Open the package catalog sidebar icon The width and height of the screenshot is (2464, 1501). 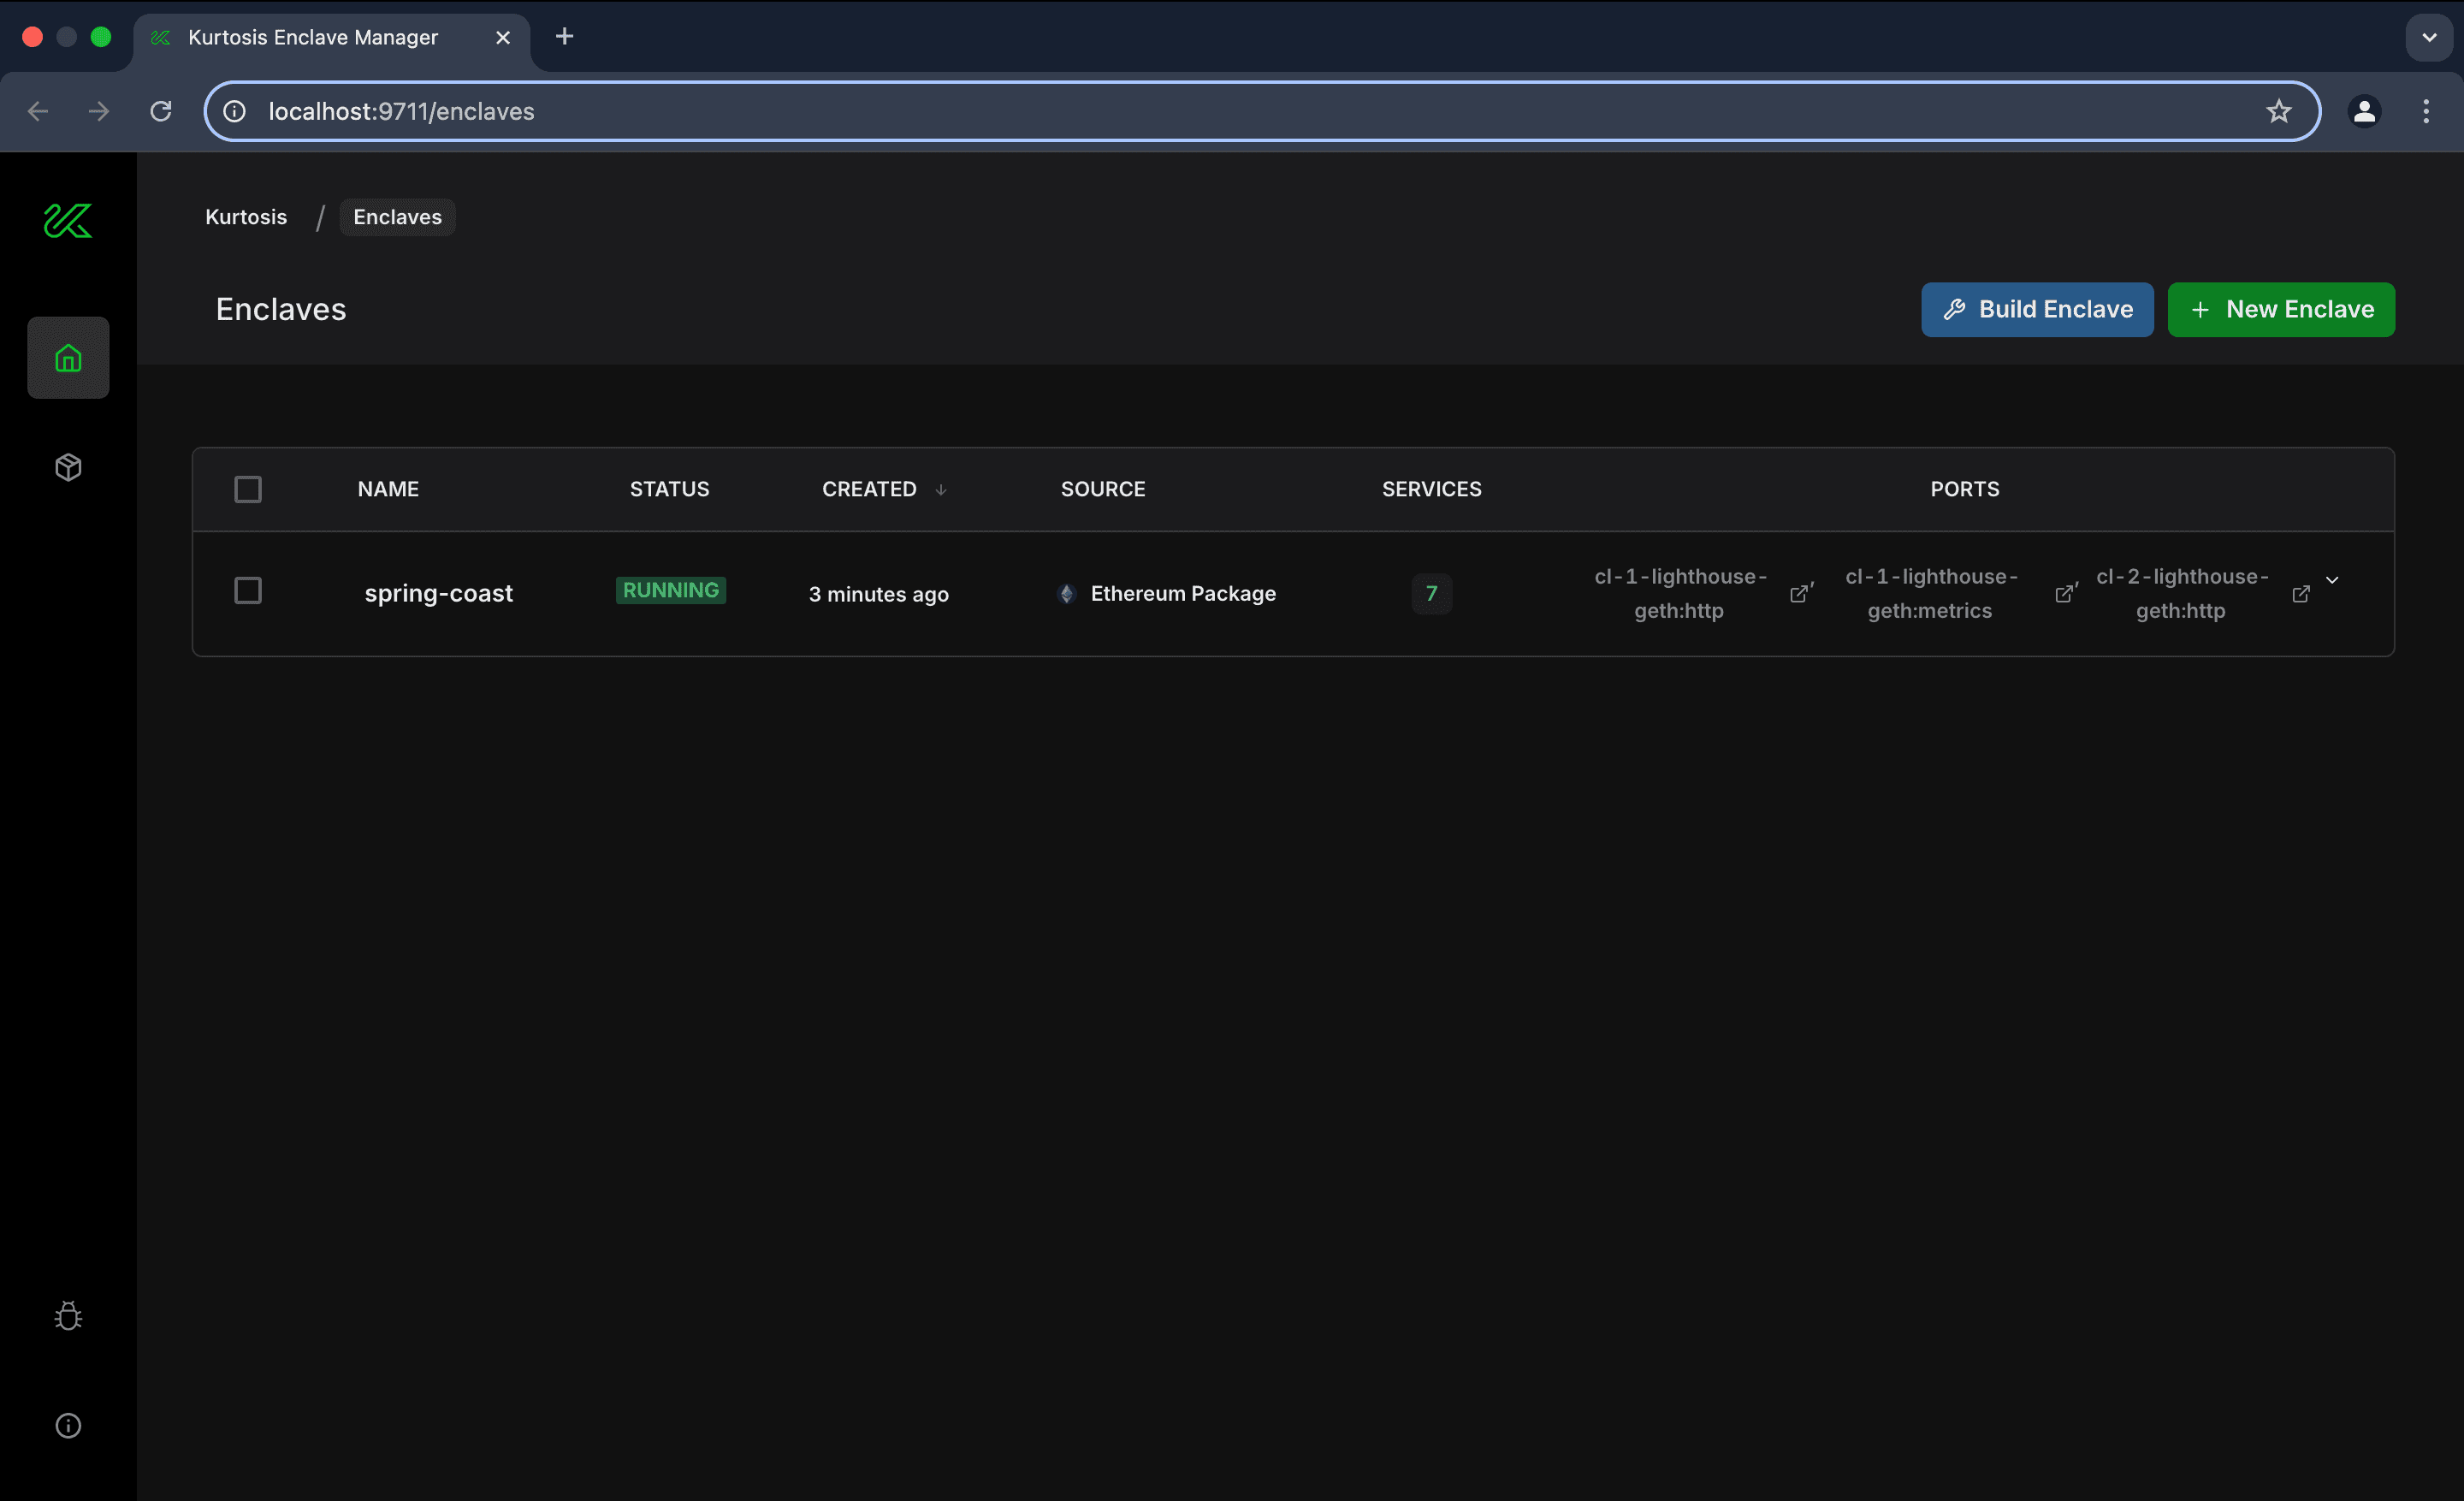(67, 466)
